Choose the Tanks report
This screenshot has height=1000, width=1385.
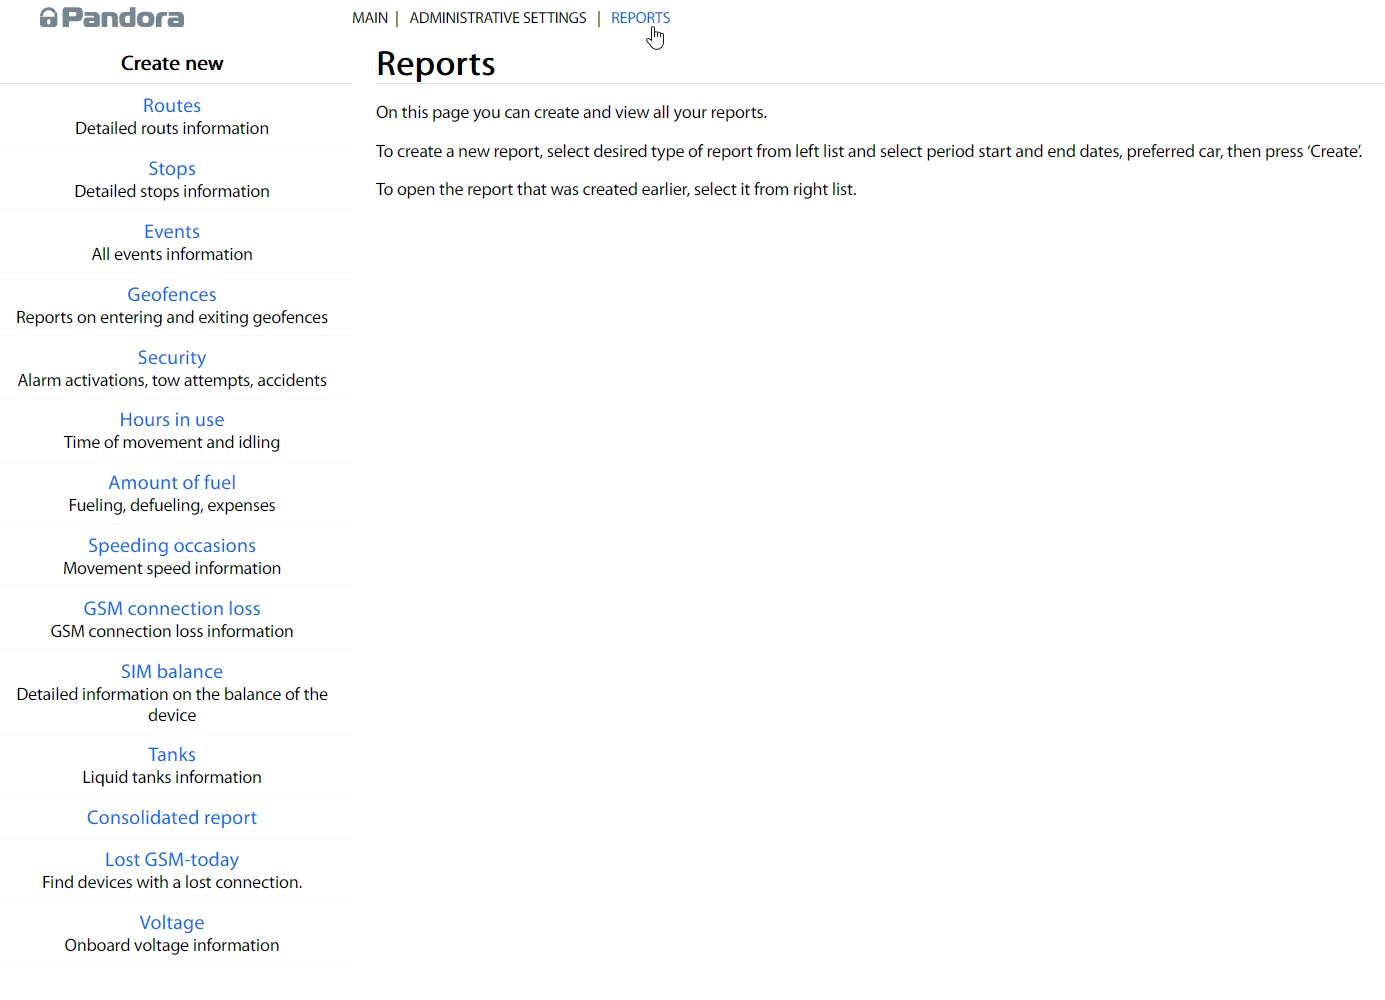(172, 754)
